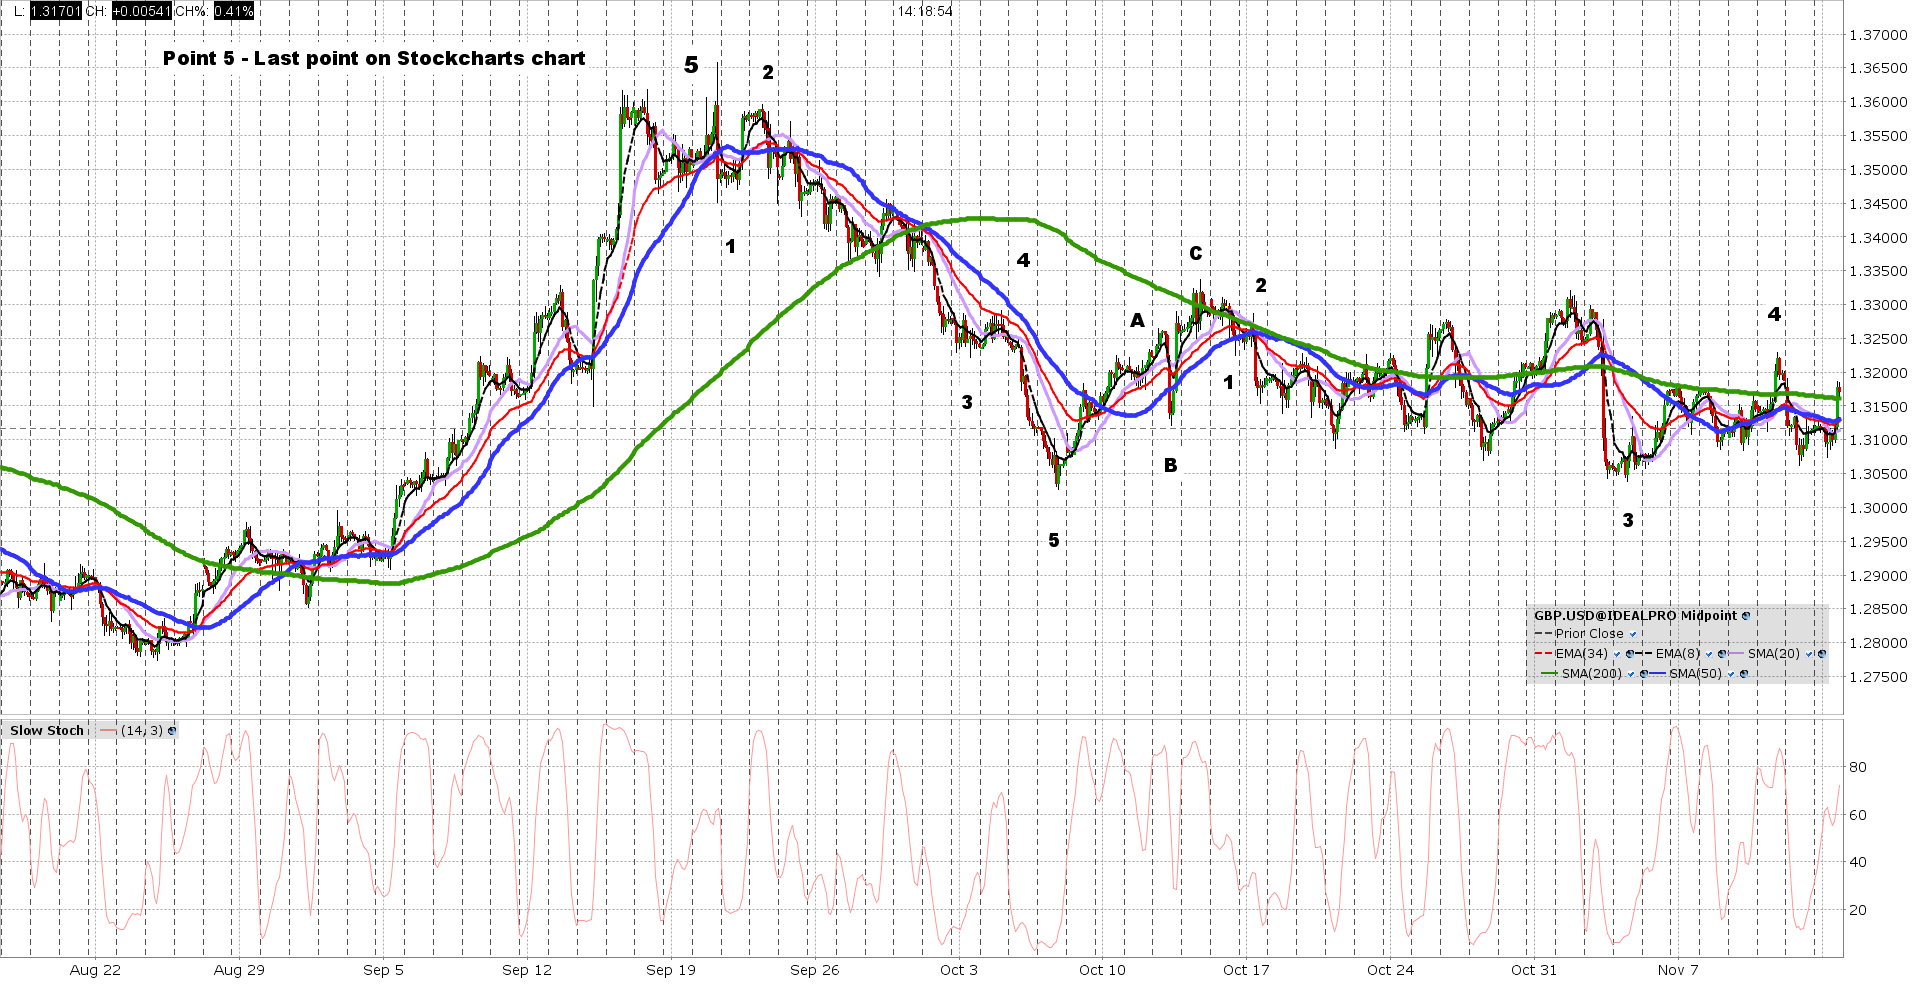Click the 80 level on stochastic axis
The width and height of the screenshot is (1916, 985).
coord(1858,767)
